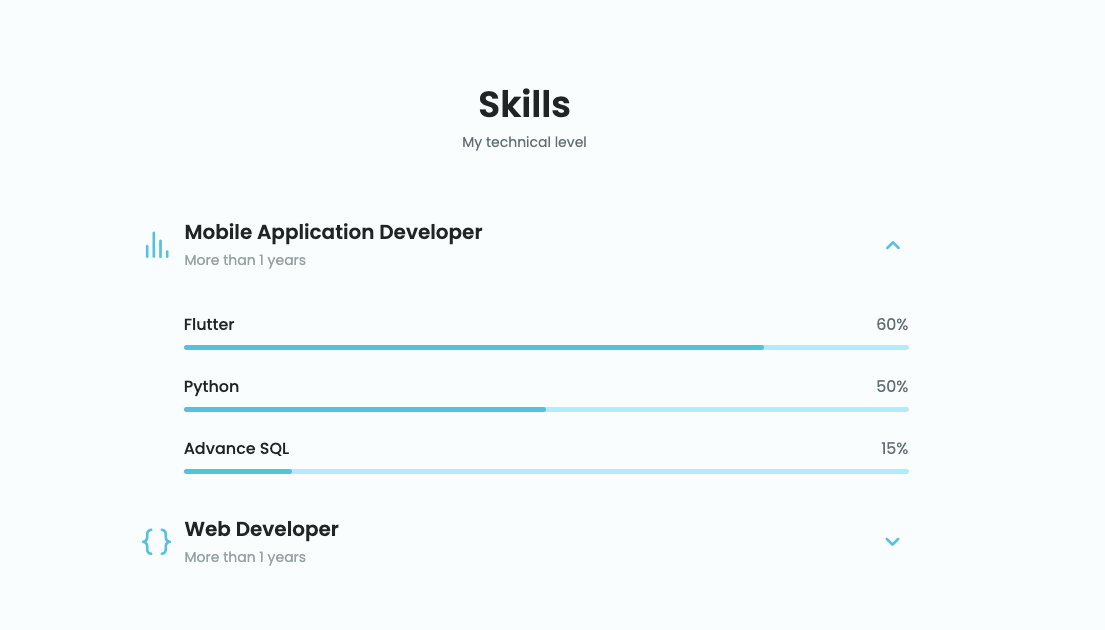Click the Advance SQL progress bar
1105x630 pixels.
[546, 471]
